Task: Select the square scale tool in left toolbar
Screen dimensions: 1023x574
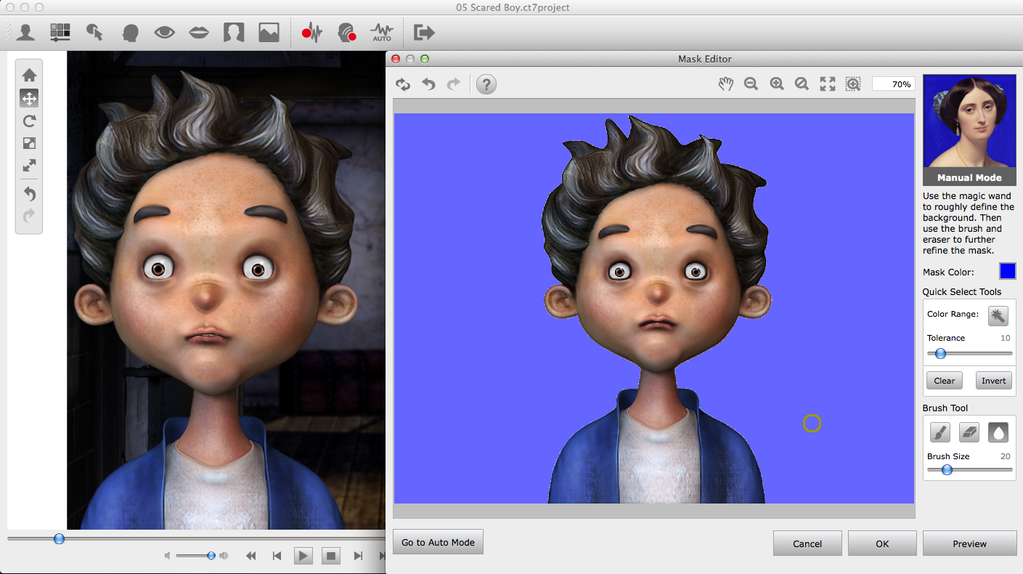Action: tap(29, 144)
